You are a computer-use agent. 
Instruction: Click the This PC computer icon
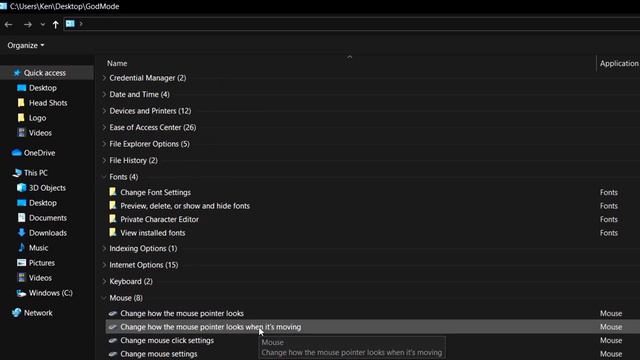pos(17,173)
